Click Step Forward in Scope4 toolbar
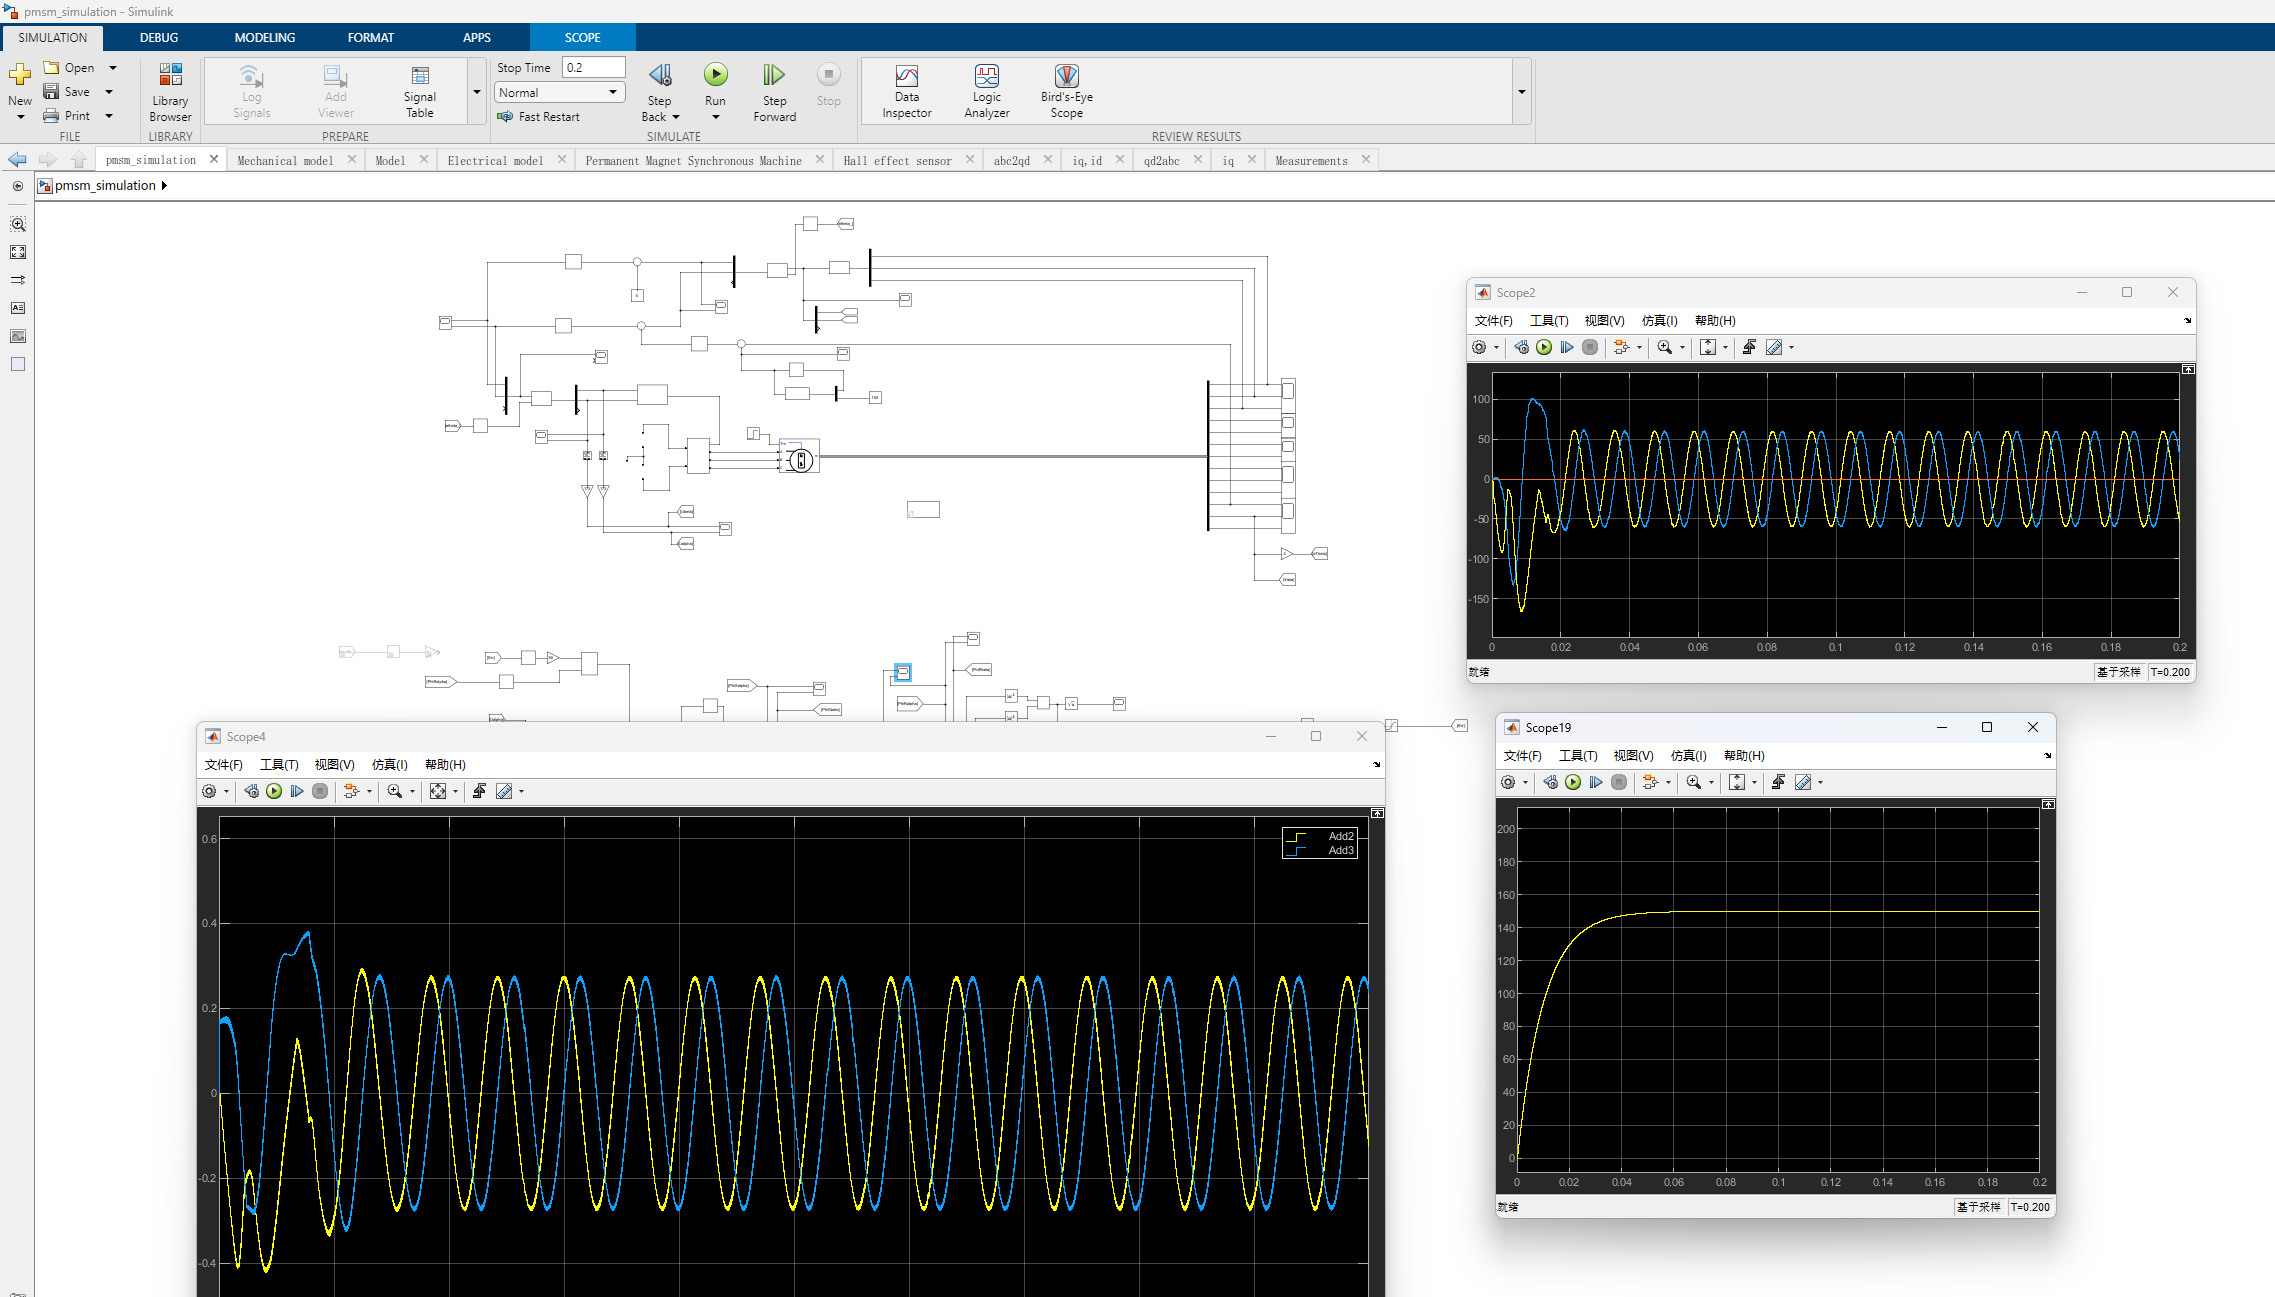Screen dimensions: 2275x1297 [297, 792]
